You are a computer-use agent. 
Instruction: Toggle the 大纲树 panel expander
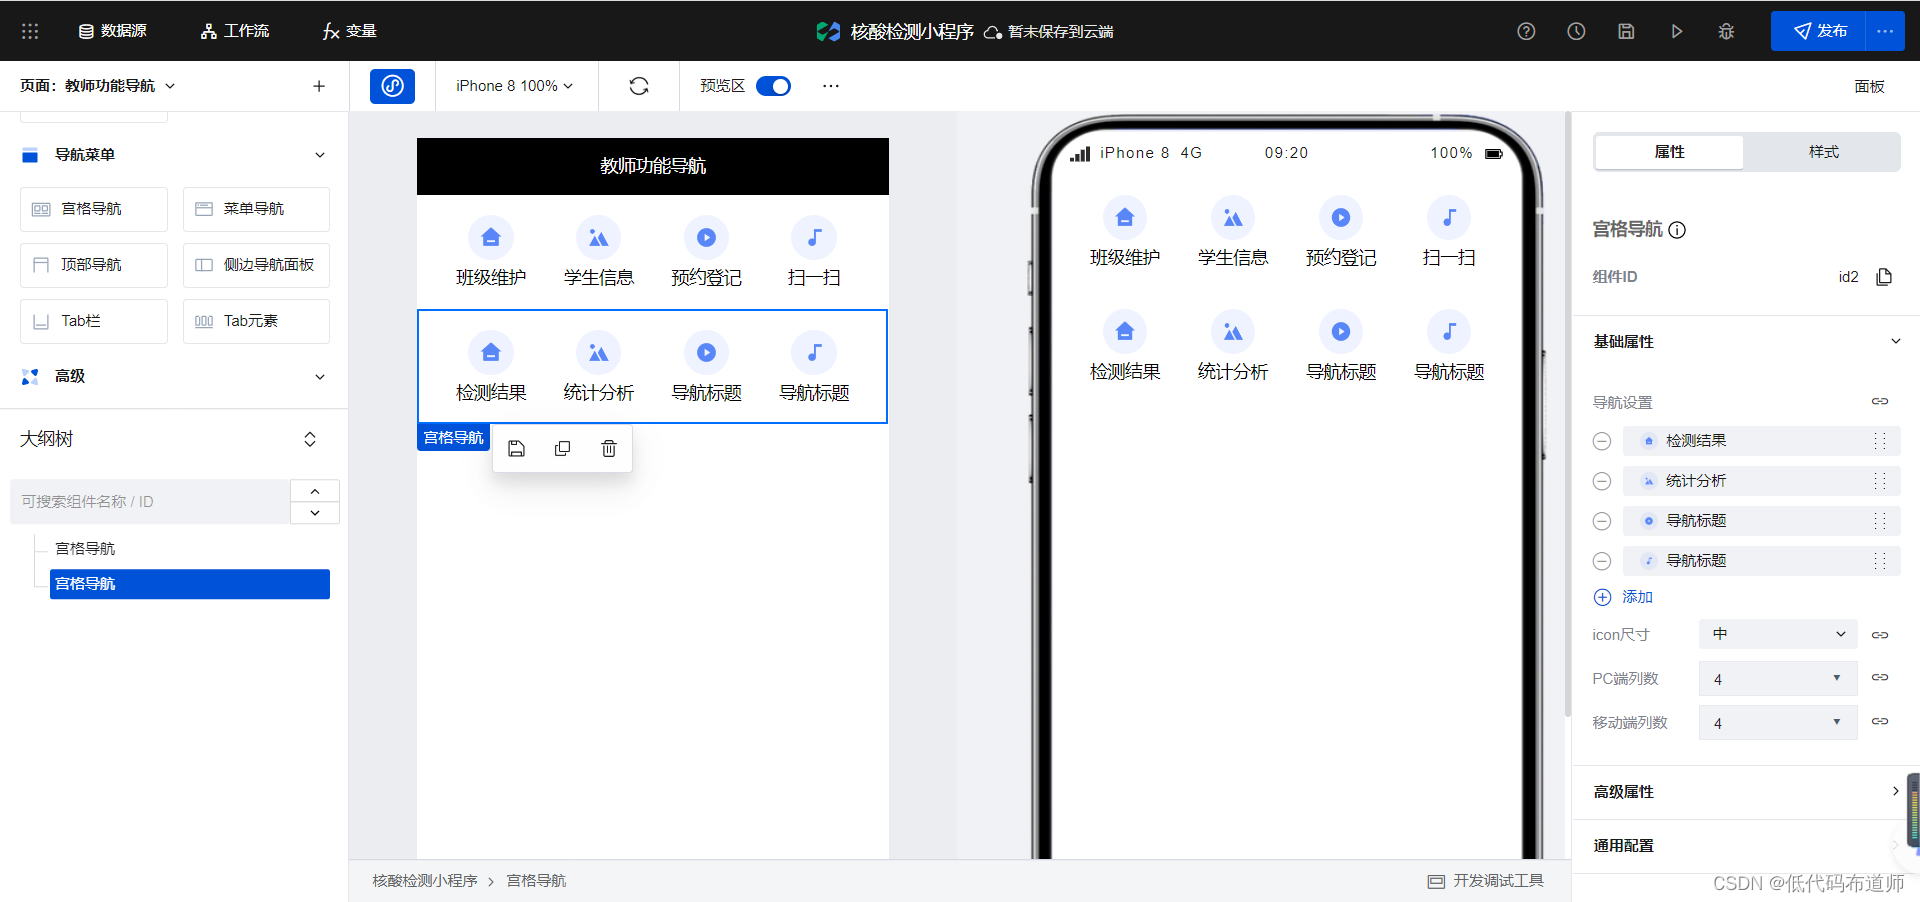point(310,439)
